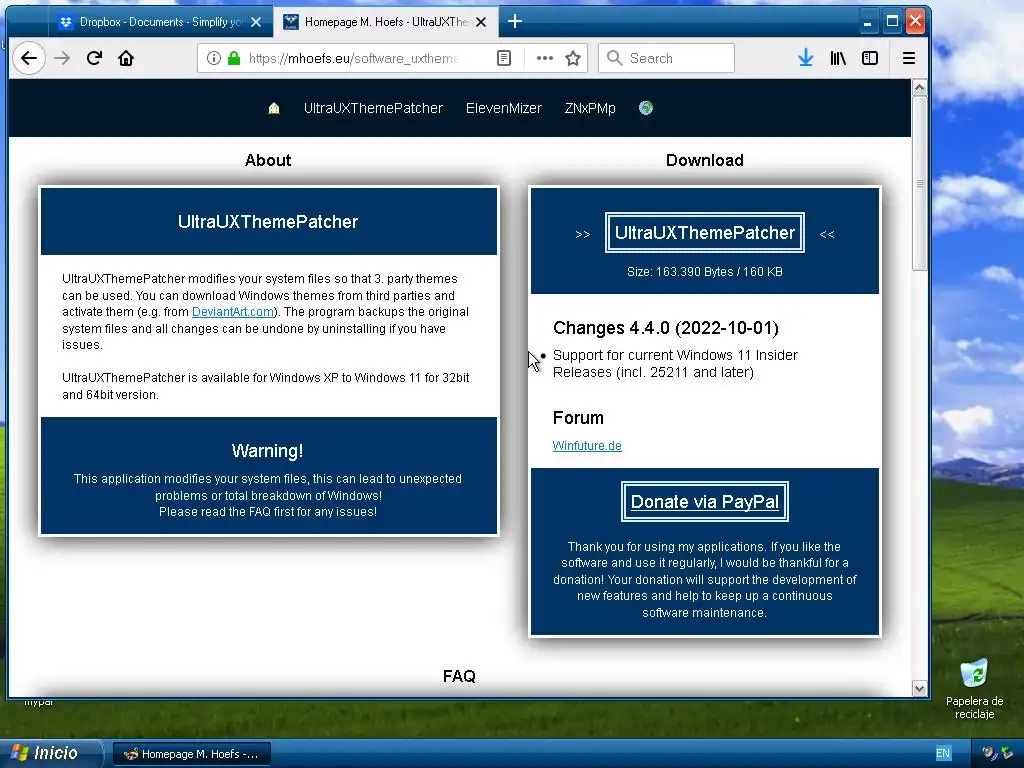Open ElevenMizer navigation item

pyautogui.click(x=504, y=108)
